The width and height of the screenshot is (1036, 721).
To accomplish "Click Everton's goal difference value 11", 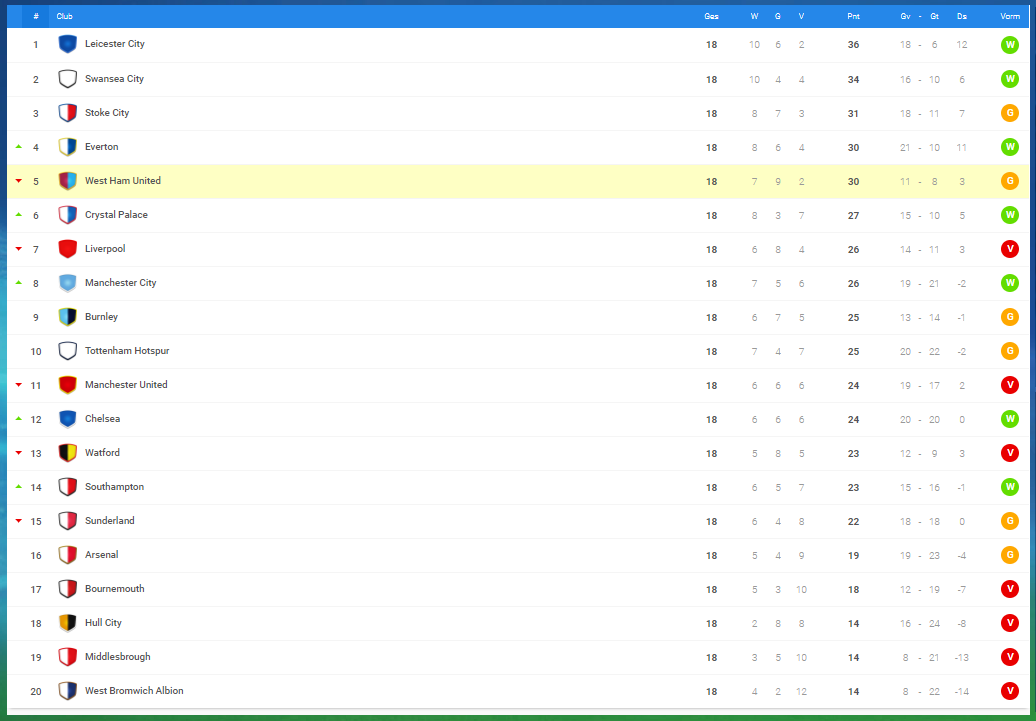I will coord(962,147).
